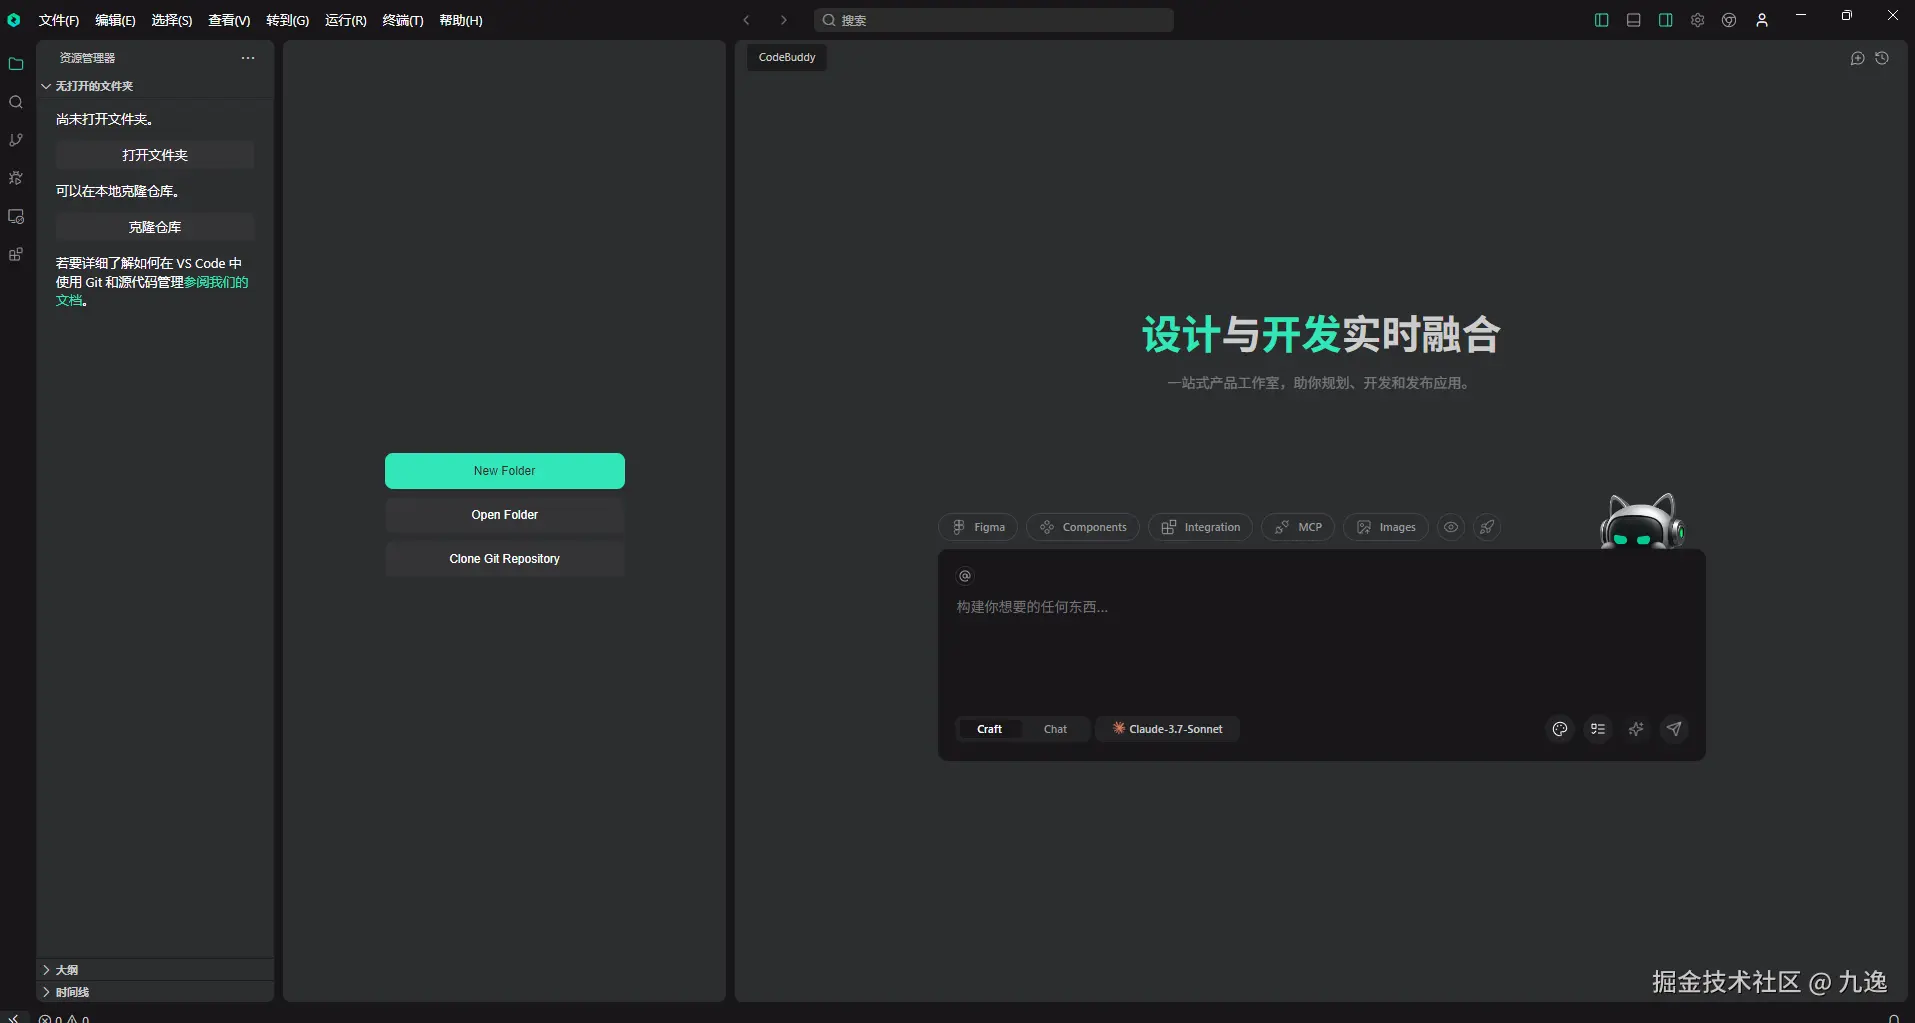This screenshot has height=1023, width=1915.
Task: Toggle the bottom panel layout
Action: (1633, 20)
